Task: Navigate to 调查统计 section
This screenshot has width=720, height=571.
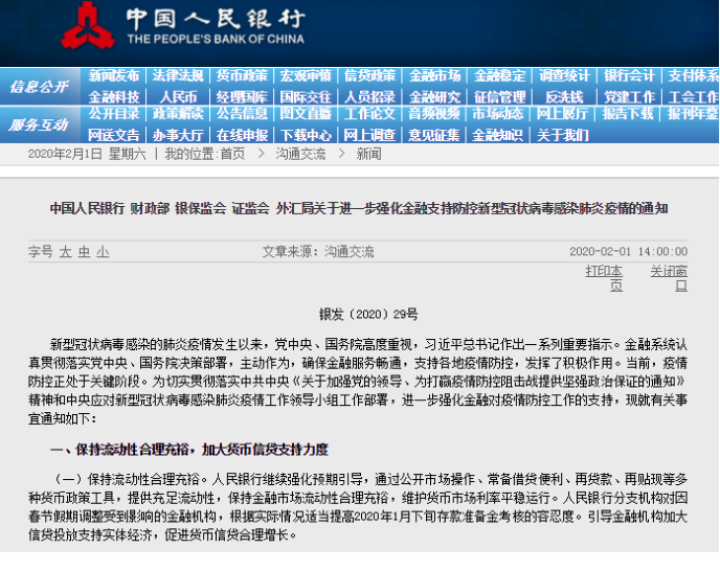Action: [564, 76]
